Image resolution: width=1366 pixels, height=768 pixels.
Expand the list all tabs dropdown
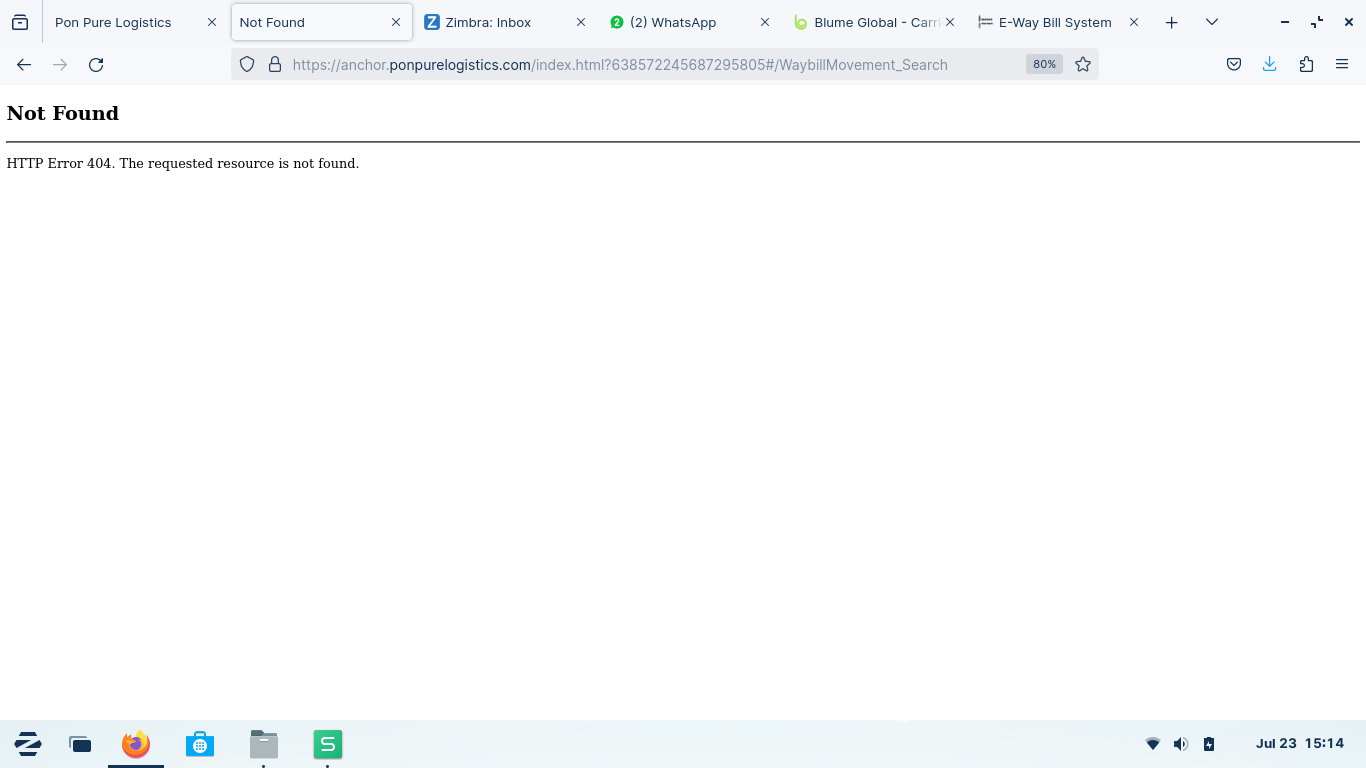click(1211, 22)
